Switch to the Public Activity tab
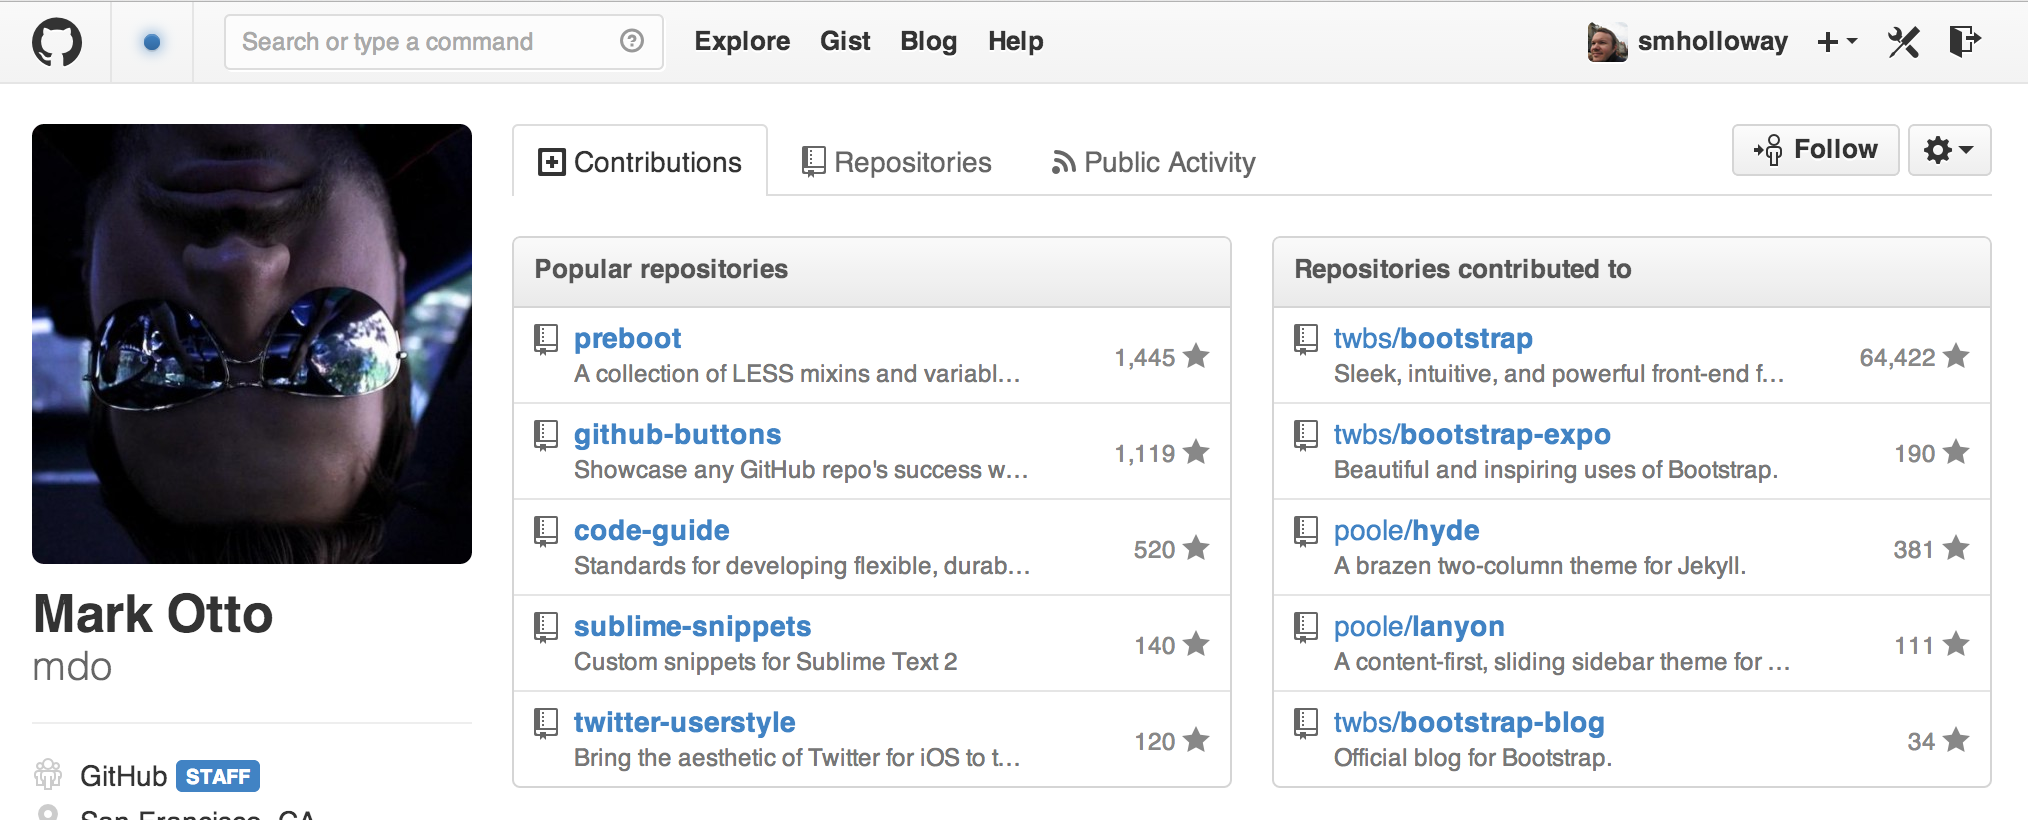Image resolution: width=2028 pixels, height=820 pixels. (1153, 162)
